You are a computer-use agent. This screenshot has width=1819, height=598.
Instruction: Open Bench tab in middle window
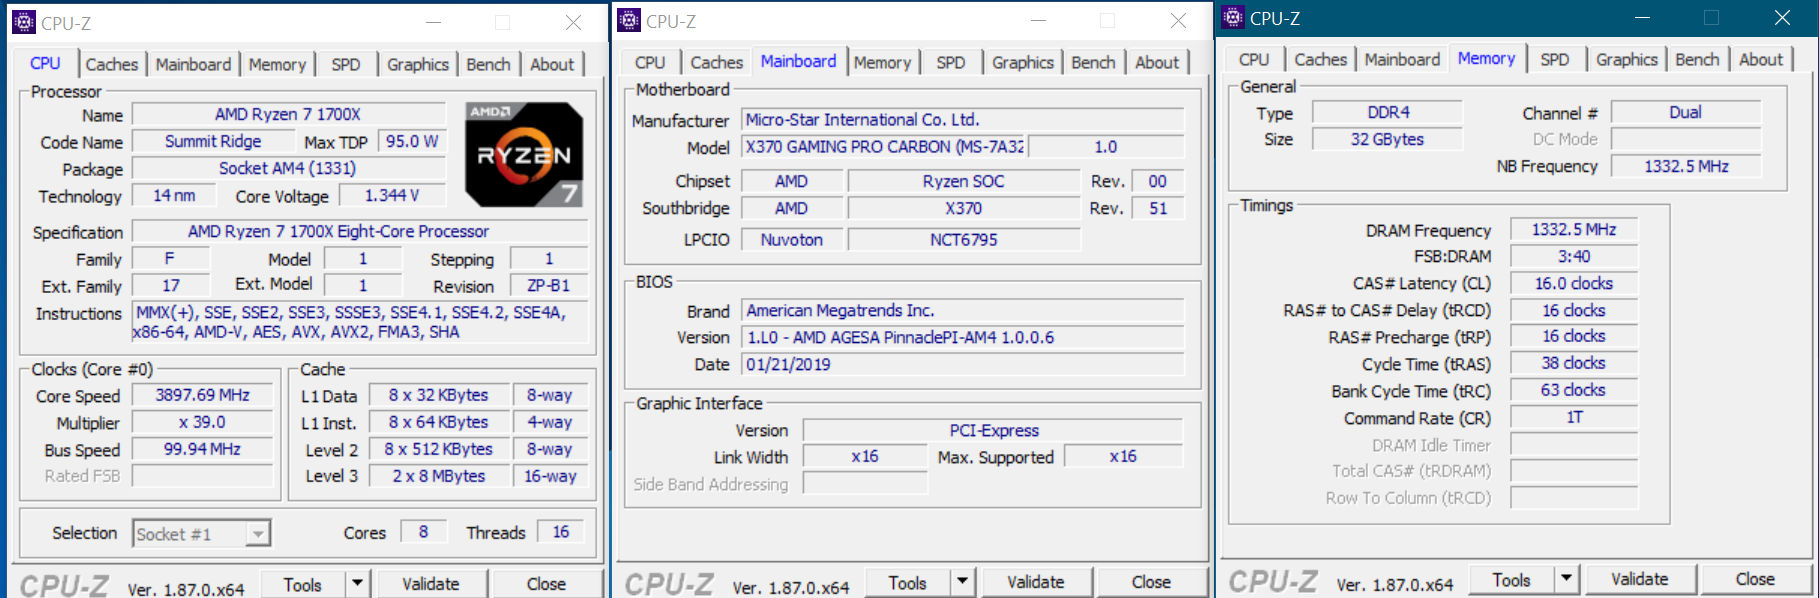(1093, 62)
